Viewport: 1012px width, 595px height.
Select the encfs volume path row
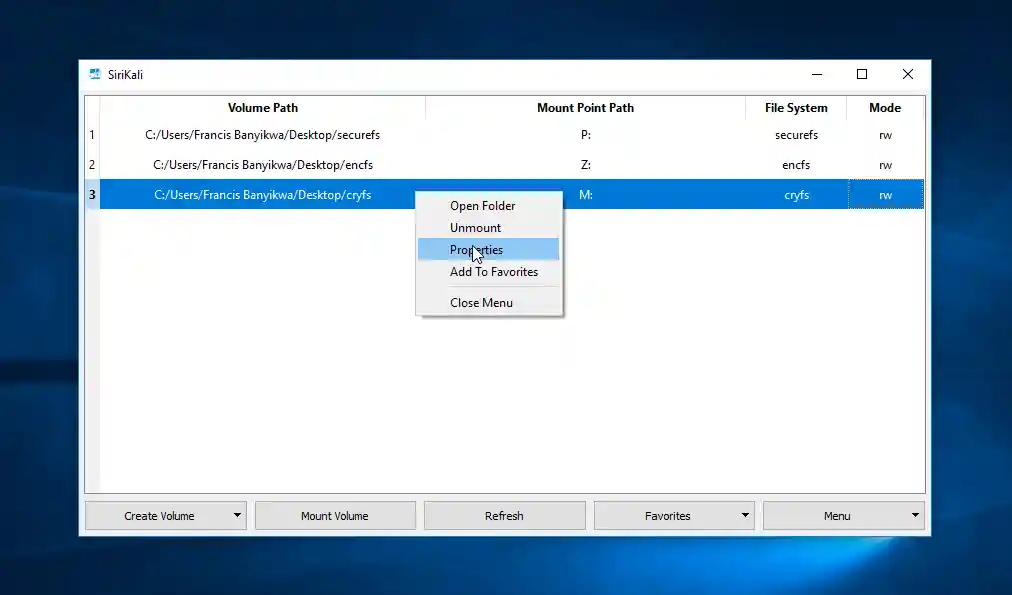pyautogui.click(x=262, y=165)
